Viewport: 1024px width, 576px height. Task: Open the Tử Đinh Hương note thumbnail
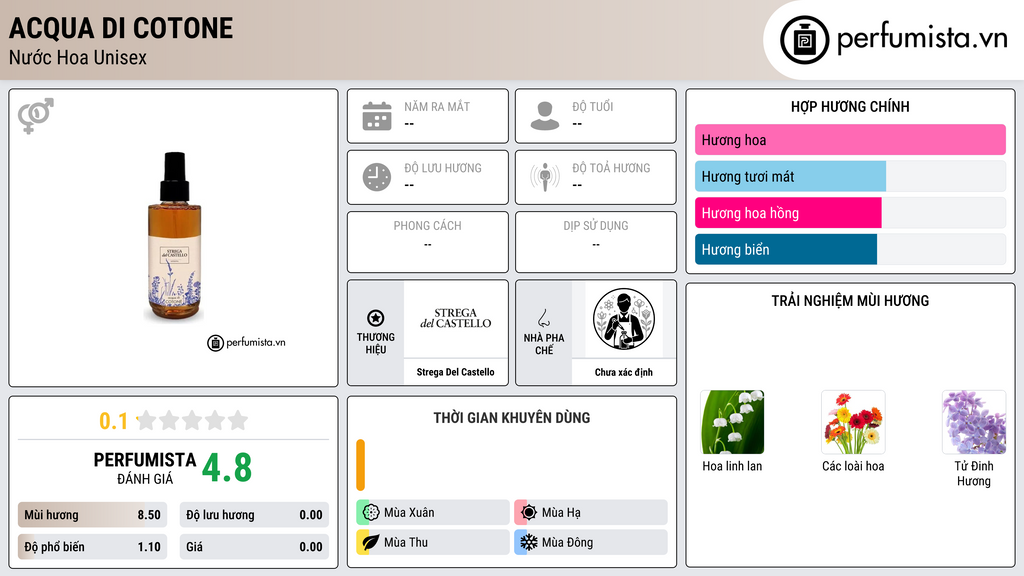[x=974, y=422]
